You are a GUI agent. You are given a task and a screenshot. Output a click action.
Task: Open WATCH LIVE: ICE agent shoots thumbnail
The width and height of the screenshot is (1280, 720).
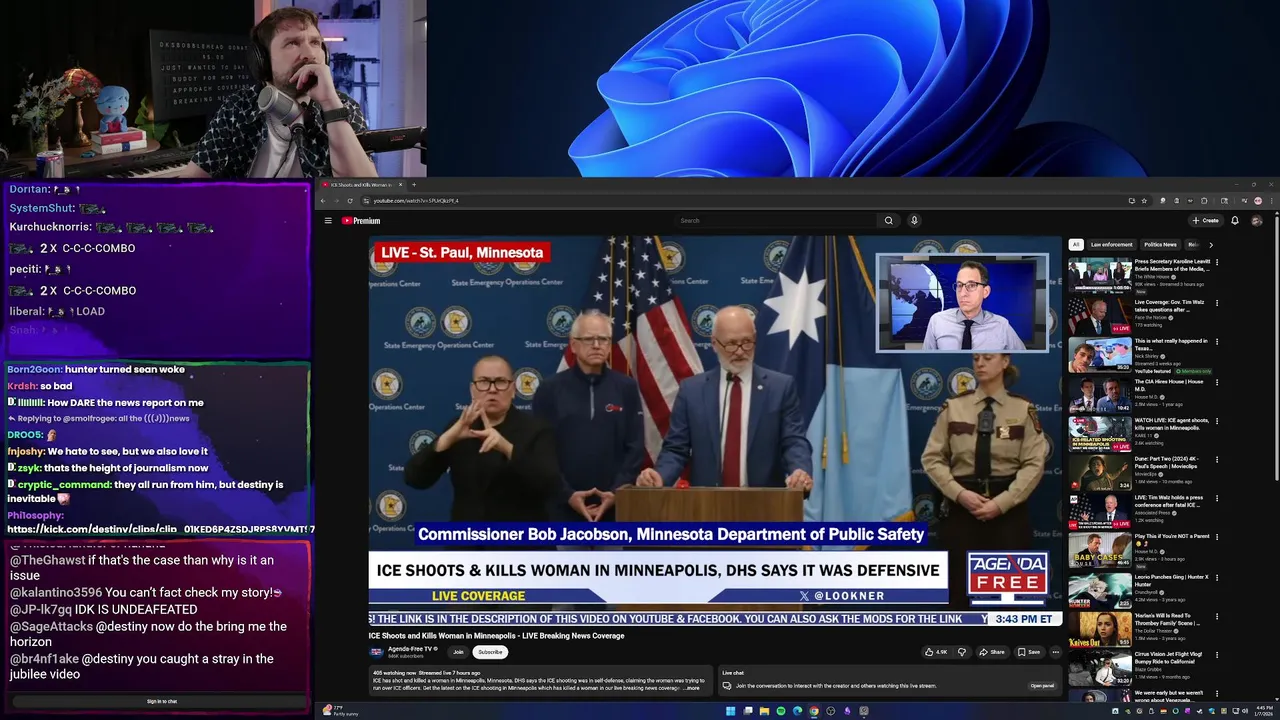pyautogui.click(x=1099, y=433)
